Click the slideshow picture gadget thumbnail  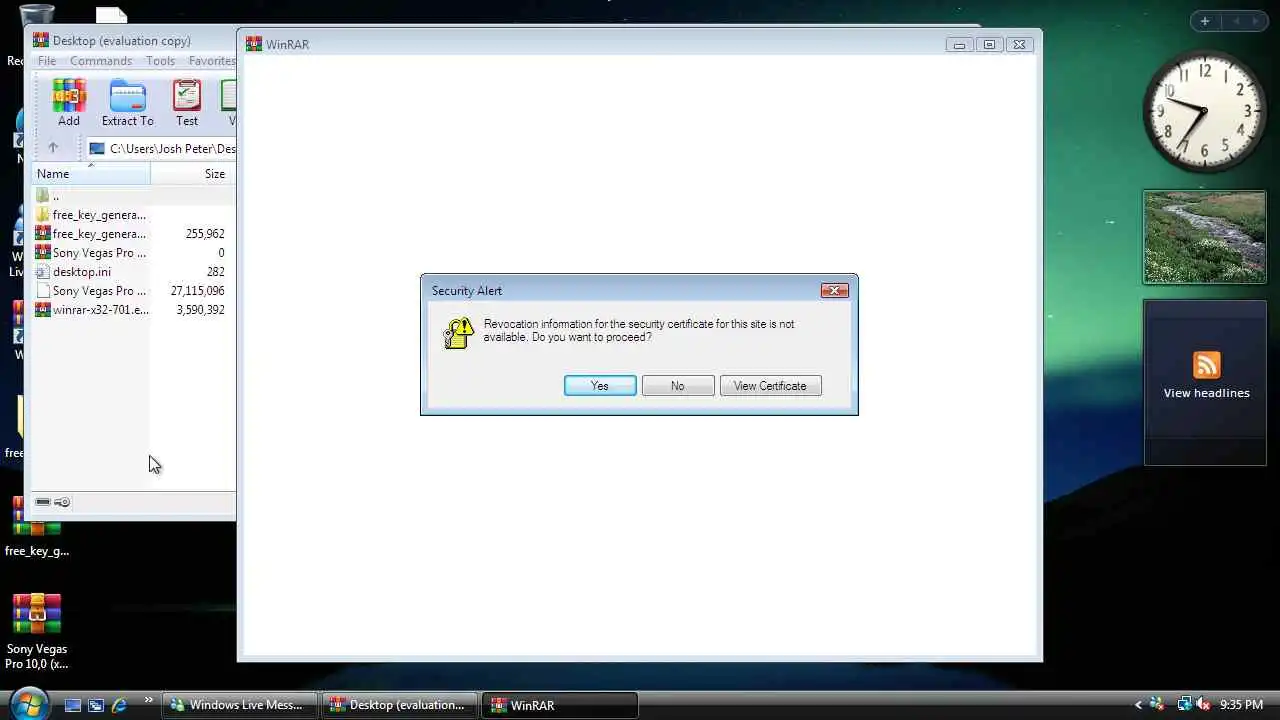click(1204, 237)
